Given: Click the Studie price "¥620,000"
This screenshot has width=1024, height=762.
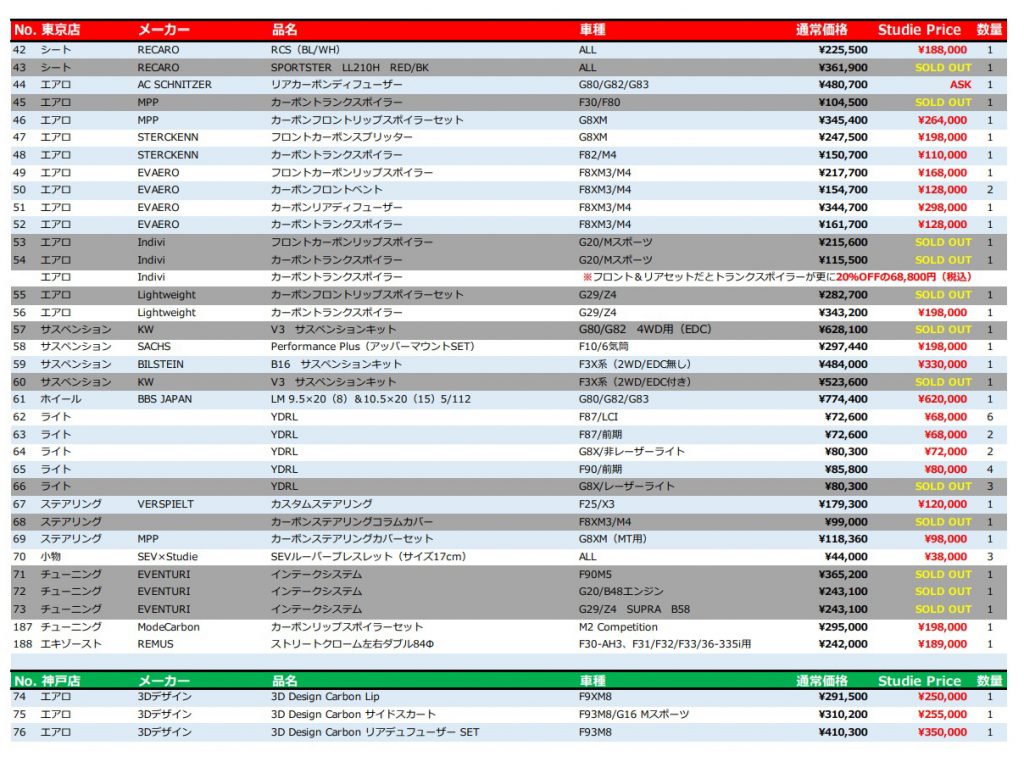Looking at the screenshot, I should (x=942, y=399).
